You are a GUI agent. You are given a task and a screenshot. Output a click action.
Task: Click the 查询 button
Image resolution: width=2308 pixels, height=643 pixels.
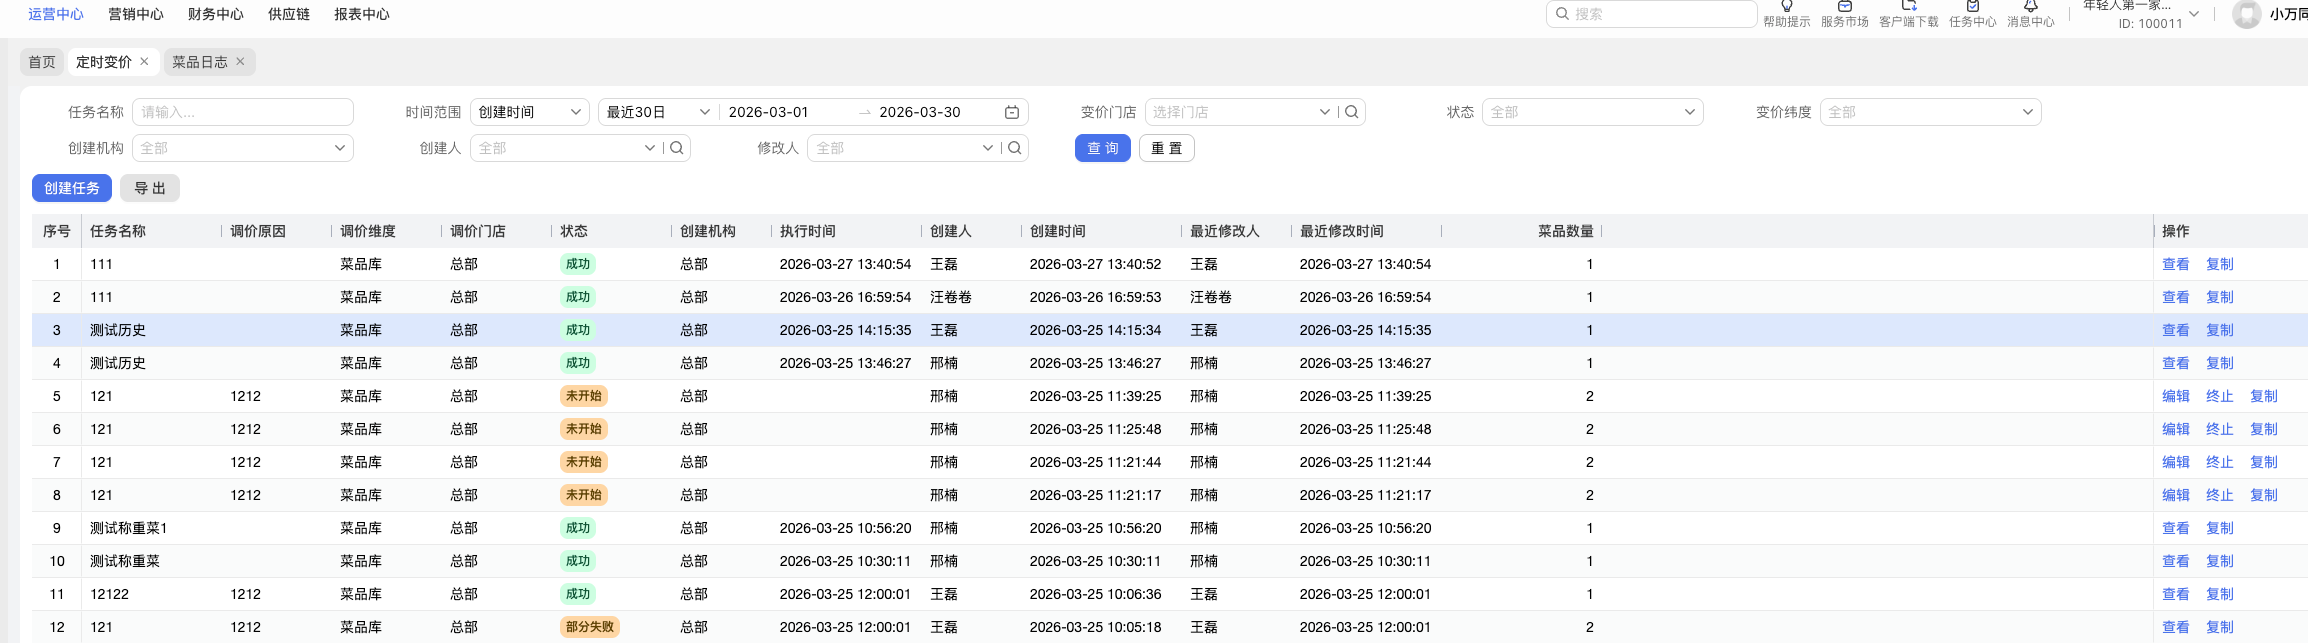pos(1102,148)
